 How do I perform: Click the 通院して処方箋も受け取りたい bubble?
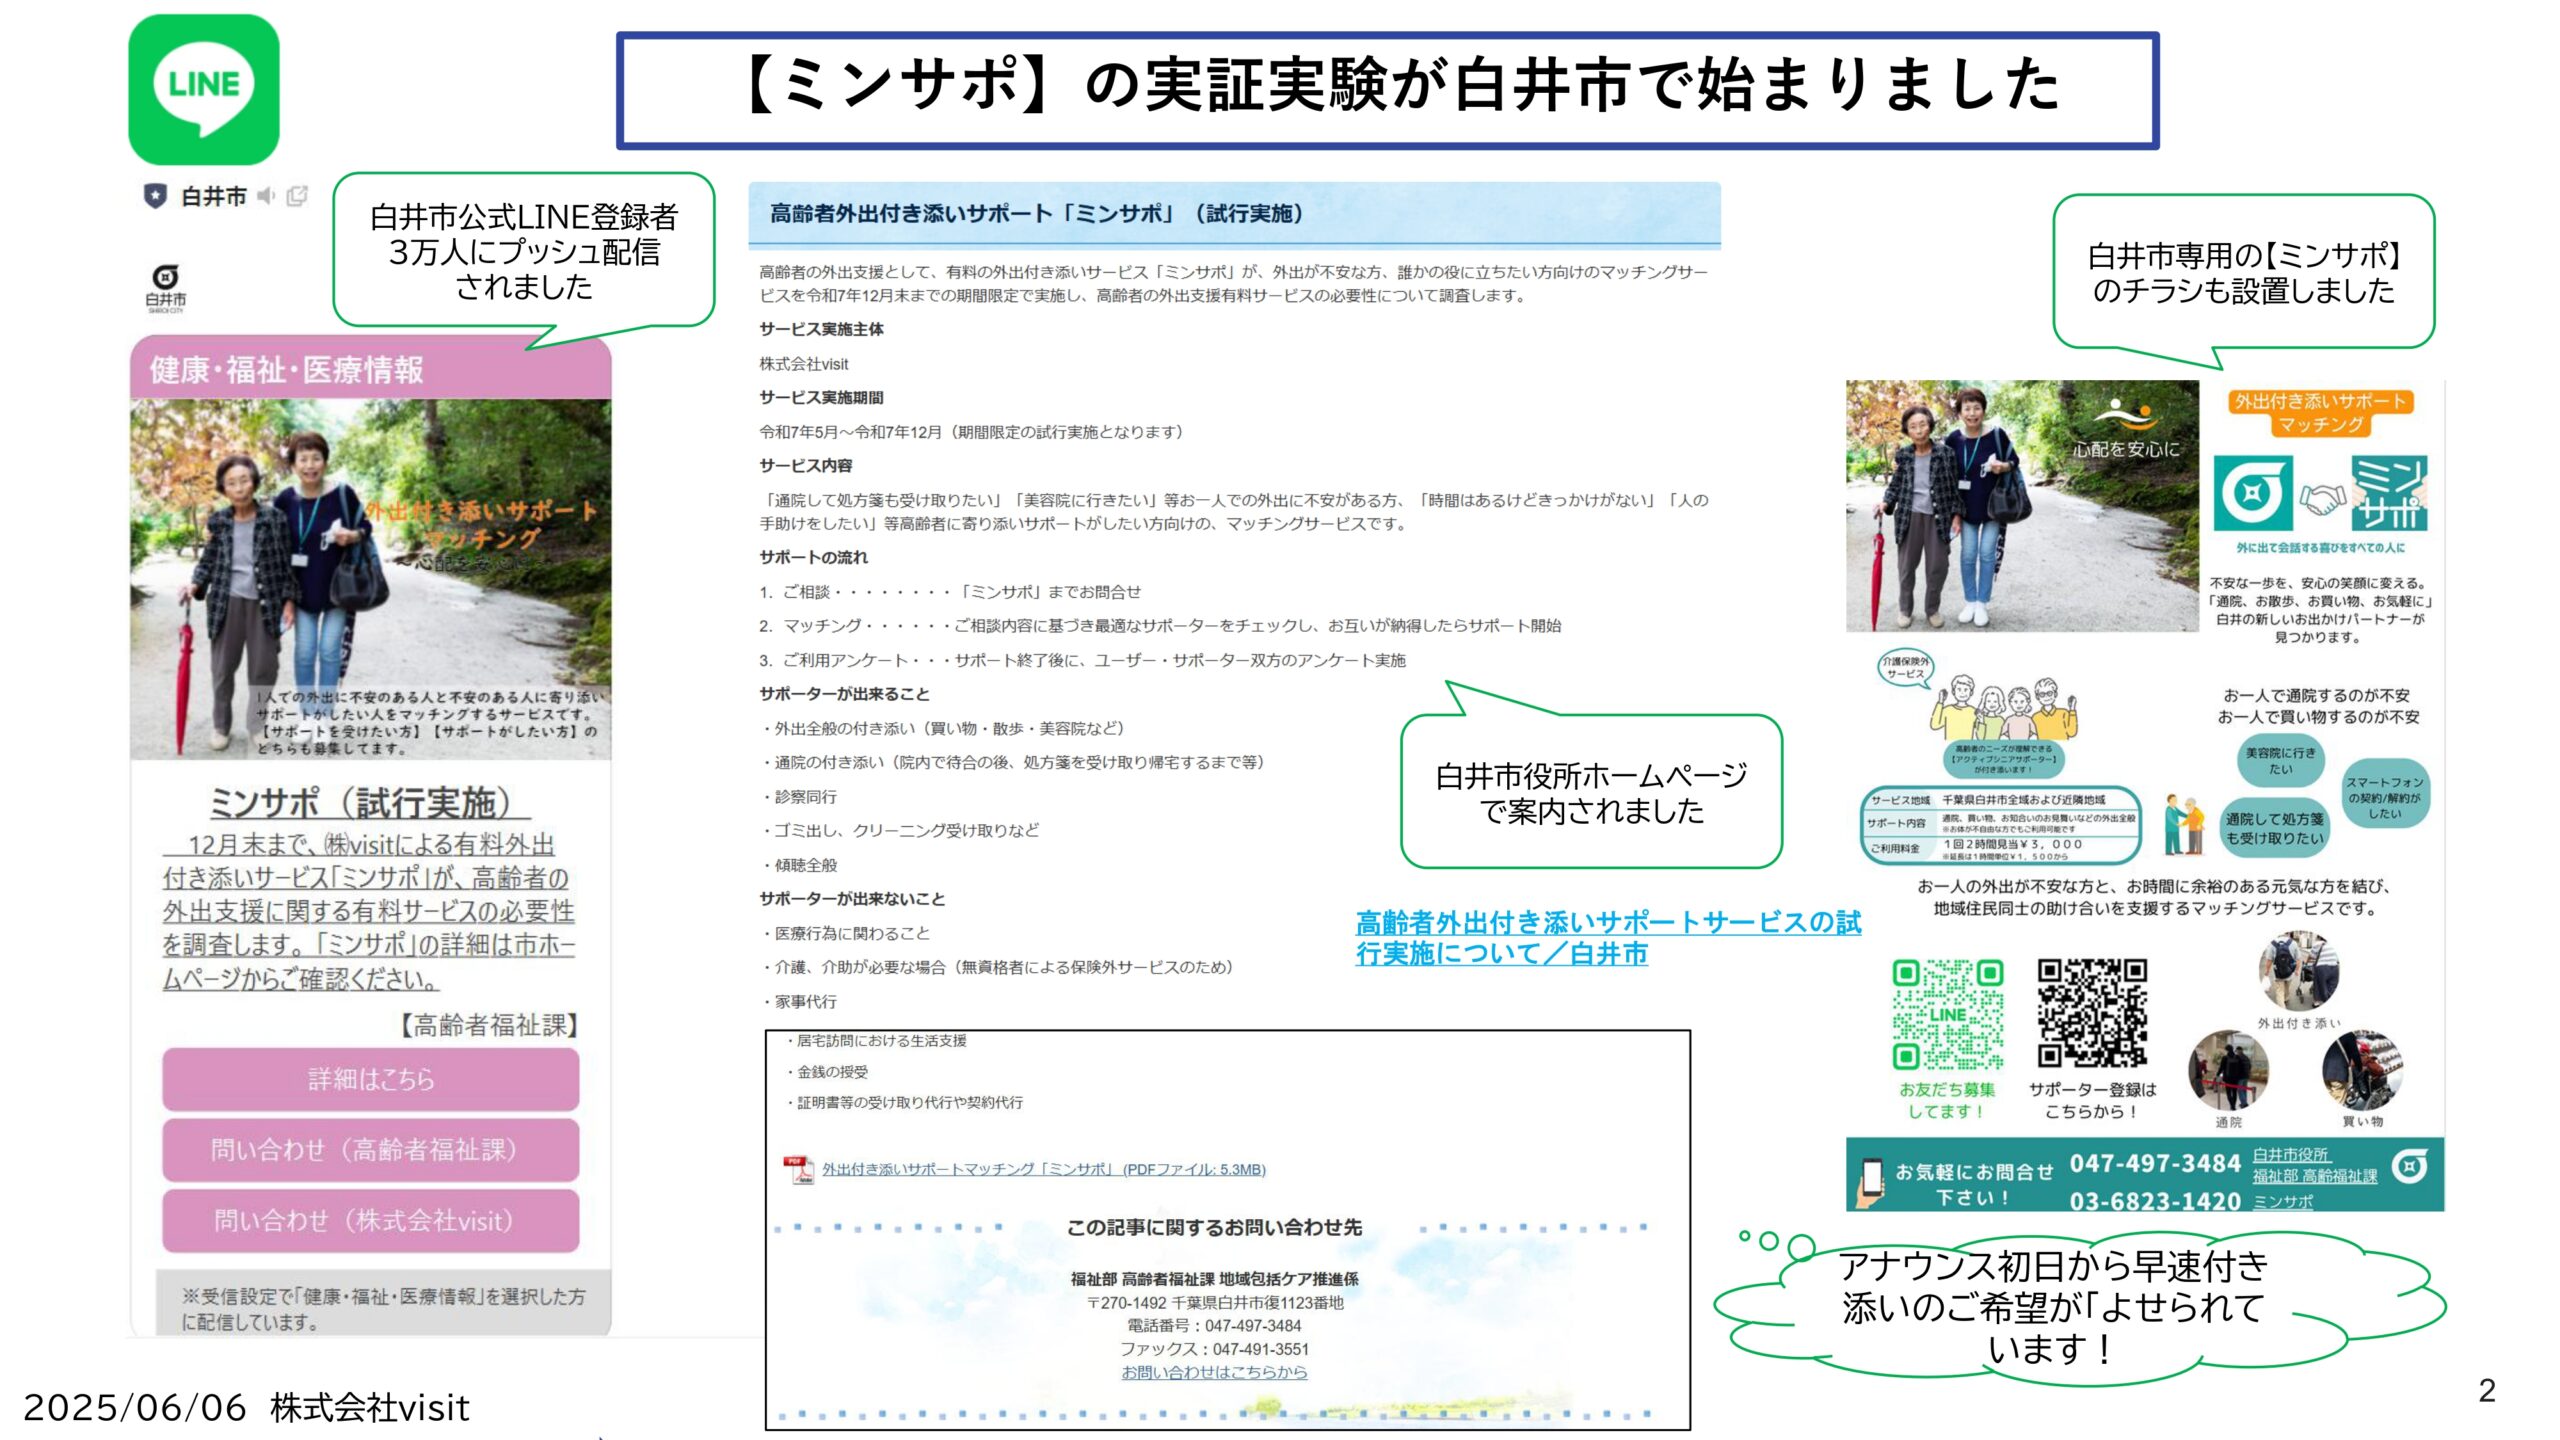coord(2275,828)
